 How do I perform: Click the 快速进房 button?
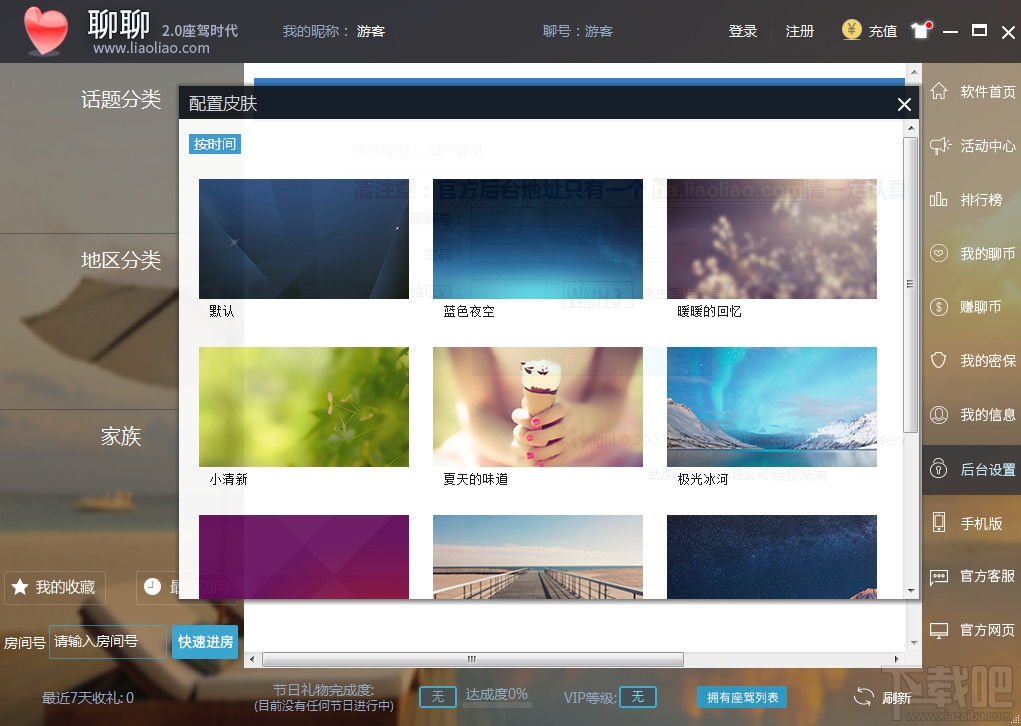205,642
